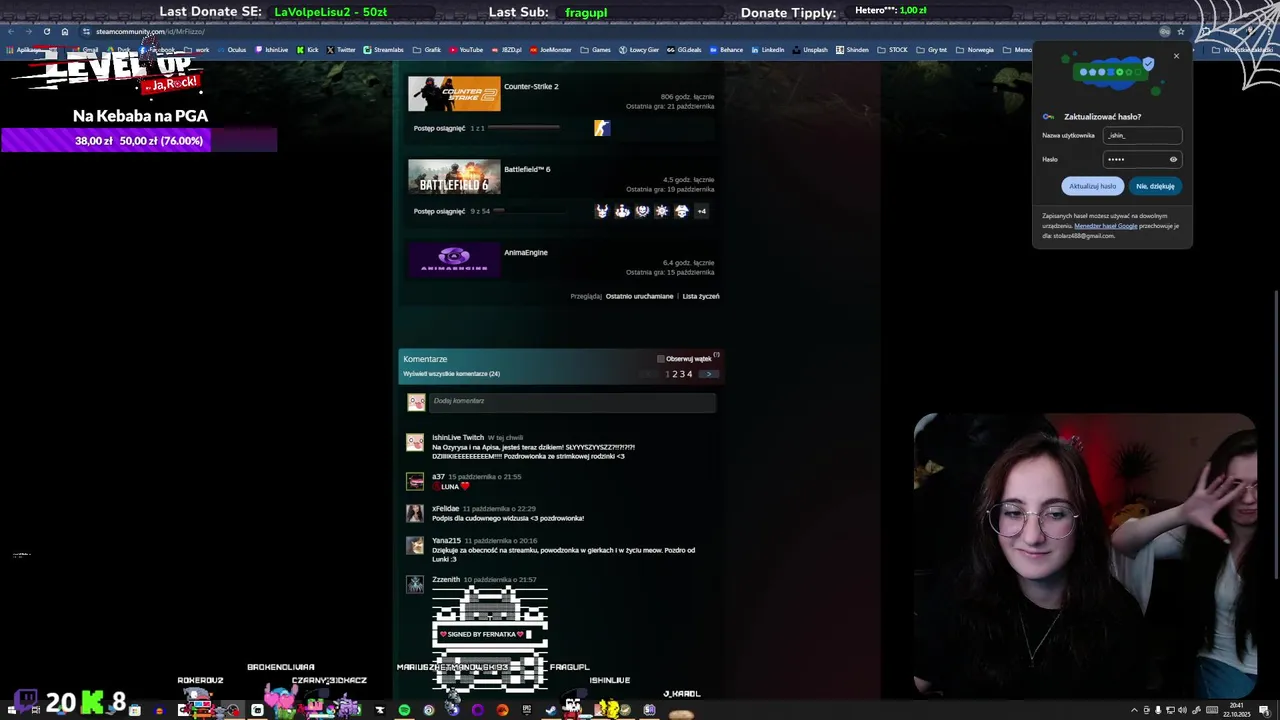The width and height of the screenshot is (1280, 720).
Task: Open xFelidae commenter profile name
Action: [445, 509]
